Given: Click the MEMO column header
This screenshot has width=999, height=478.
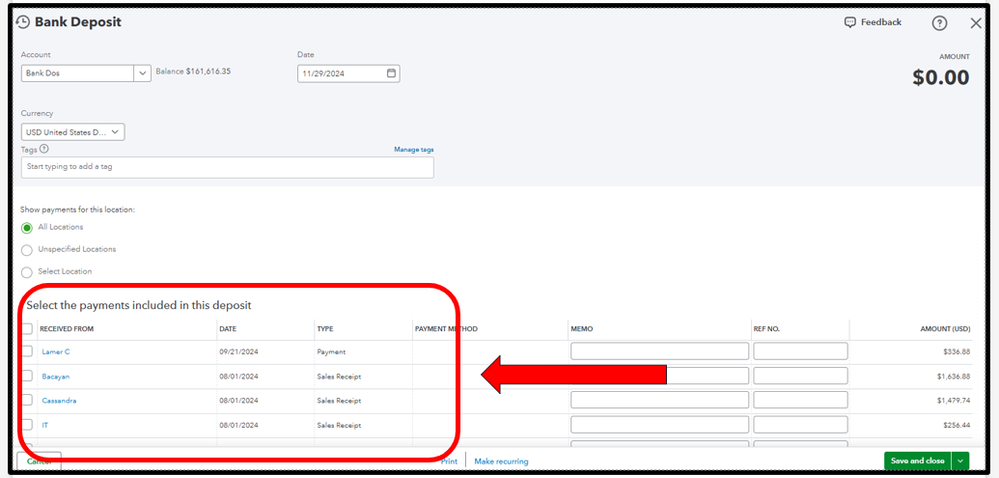Looking at the screenshot, I should coord(582,330).
